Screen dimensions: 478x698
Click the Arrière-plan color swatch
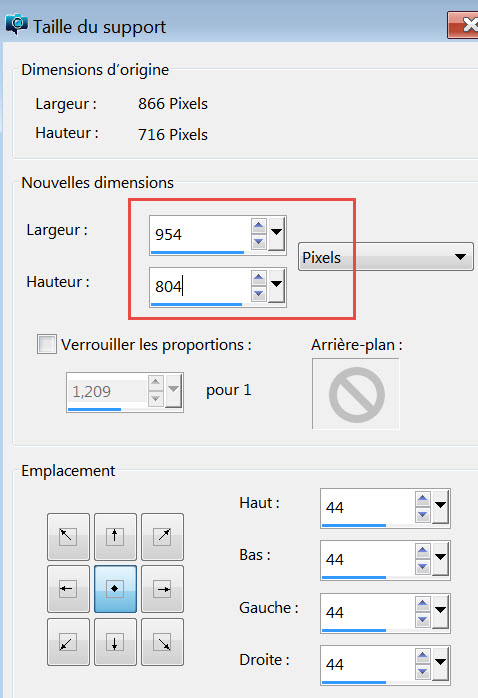click(356, 394)
